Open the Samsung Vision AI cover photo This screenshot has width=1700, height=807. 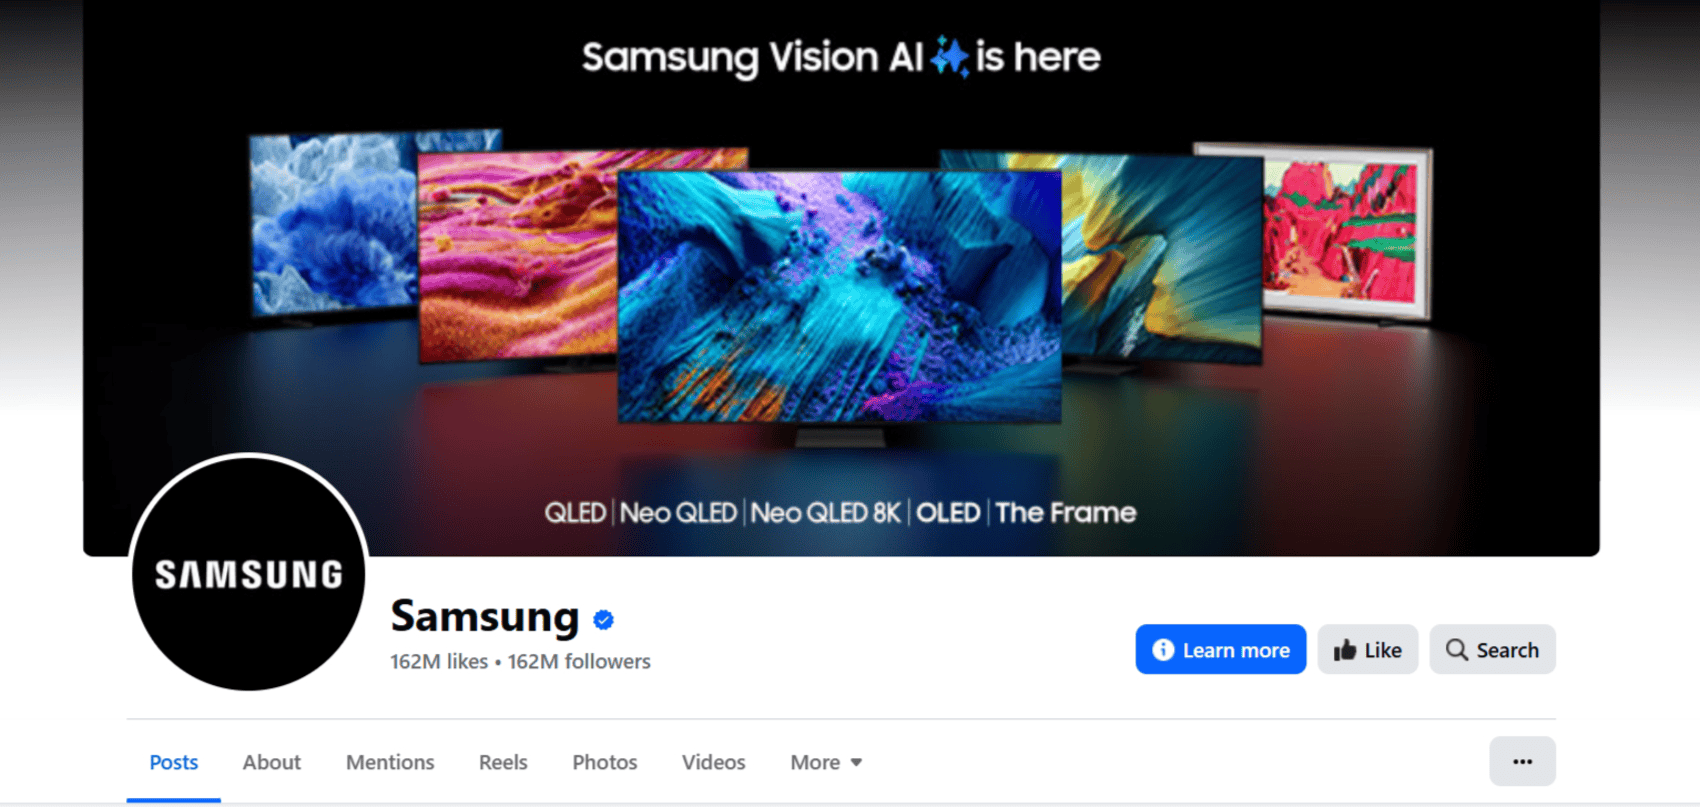pos(841,278)
